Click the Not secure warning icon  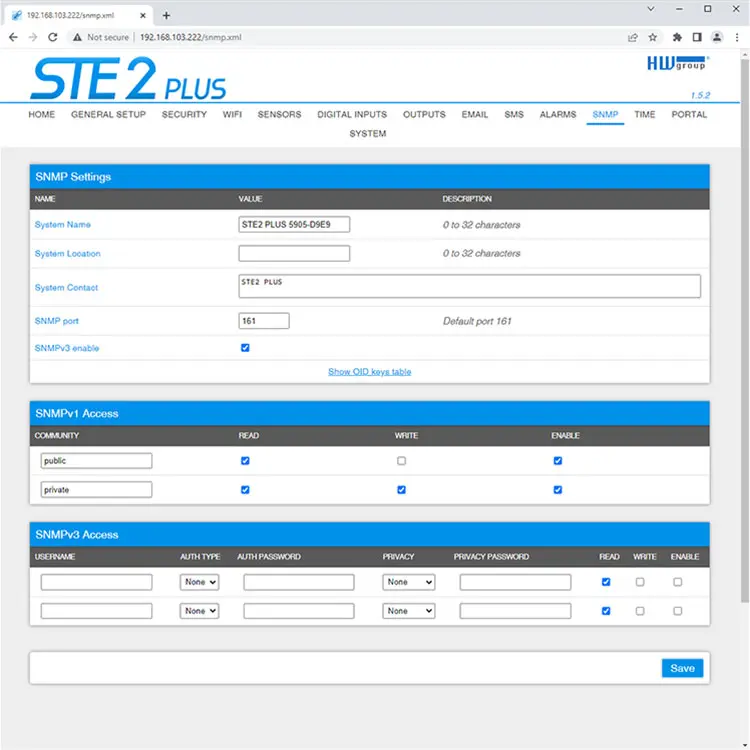tap(77, 37)
